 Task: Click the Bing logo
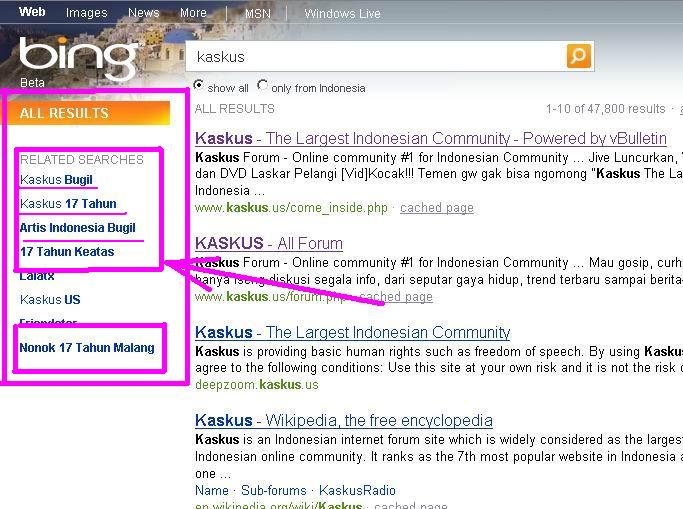click(78, 57)
